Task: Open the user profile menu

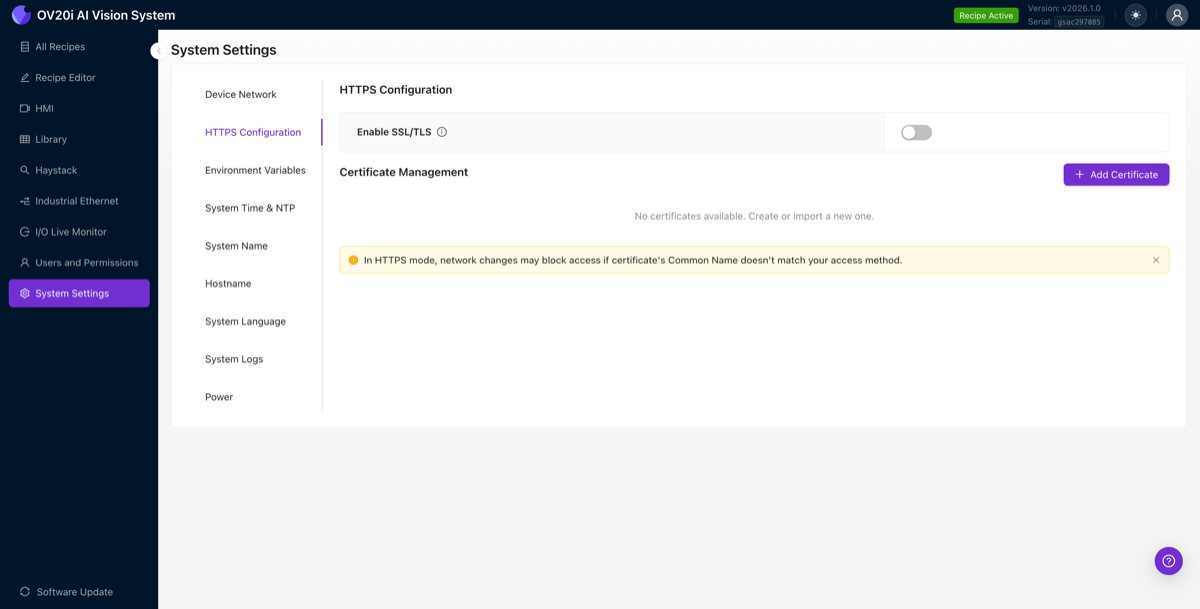Action: coord(1174,15)
